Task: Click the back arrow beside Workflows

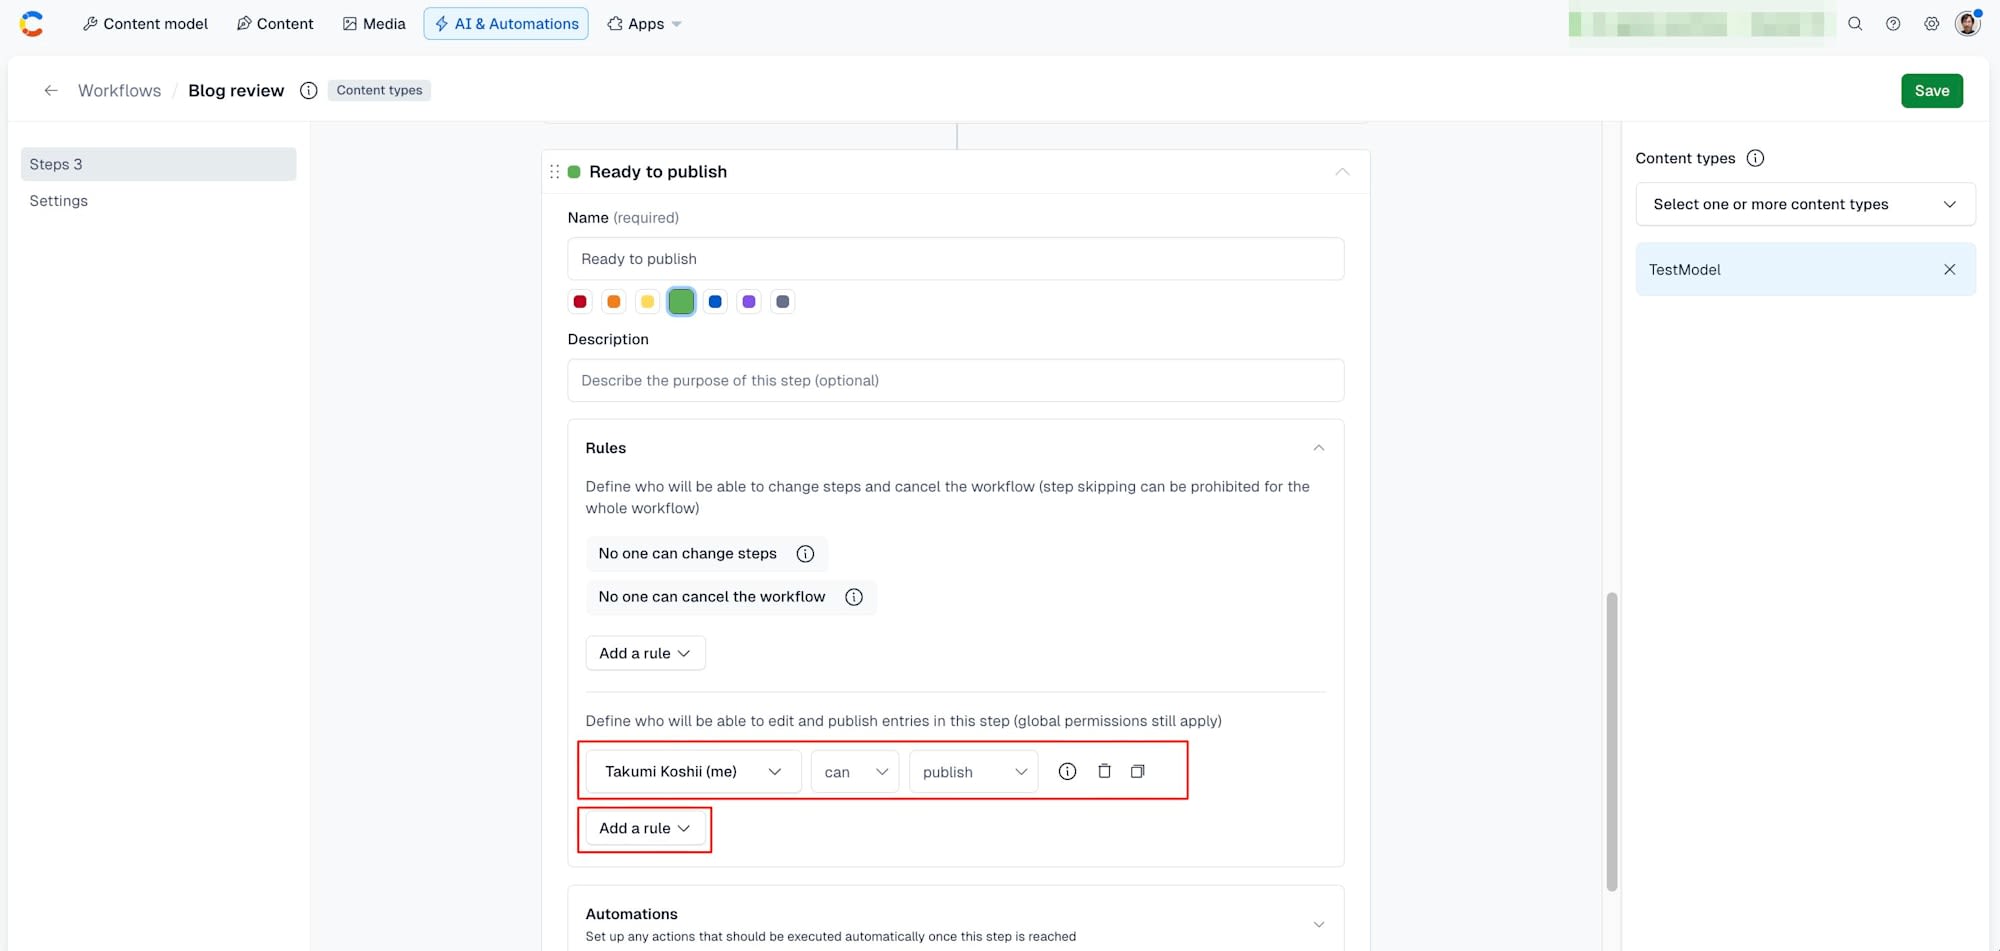Action: tap(51, 90)
